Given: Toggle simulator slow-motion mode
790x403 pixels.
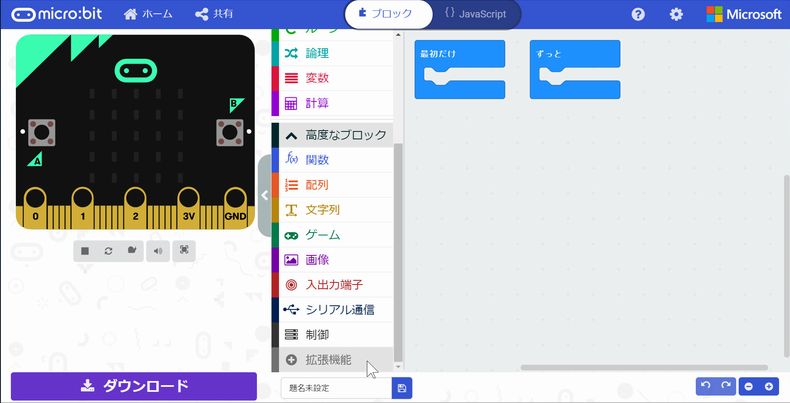Looking at the screenshot, I should point(132,251).
